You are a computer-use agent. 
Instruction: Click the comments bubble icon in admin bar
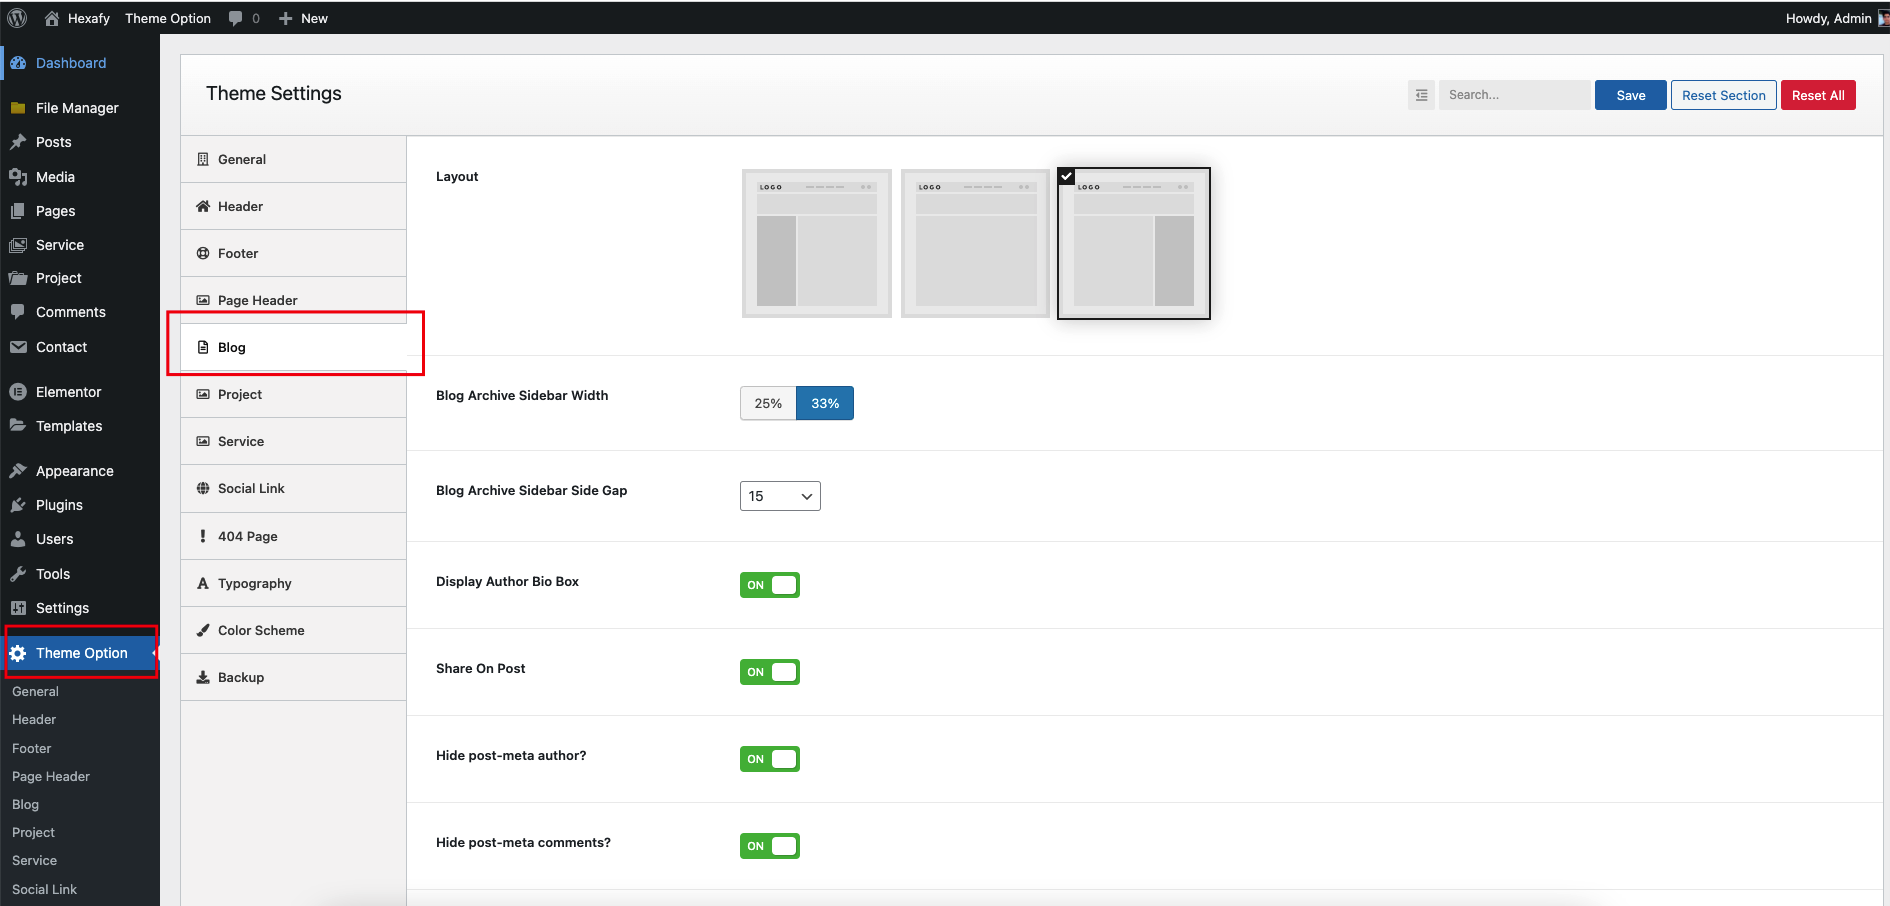point(236,18)
